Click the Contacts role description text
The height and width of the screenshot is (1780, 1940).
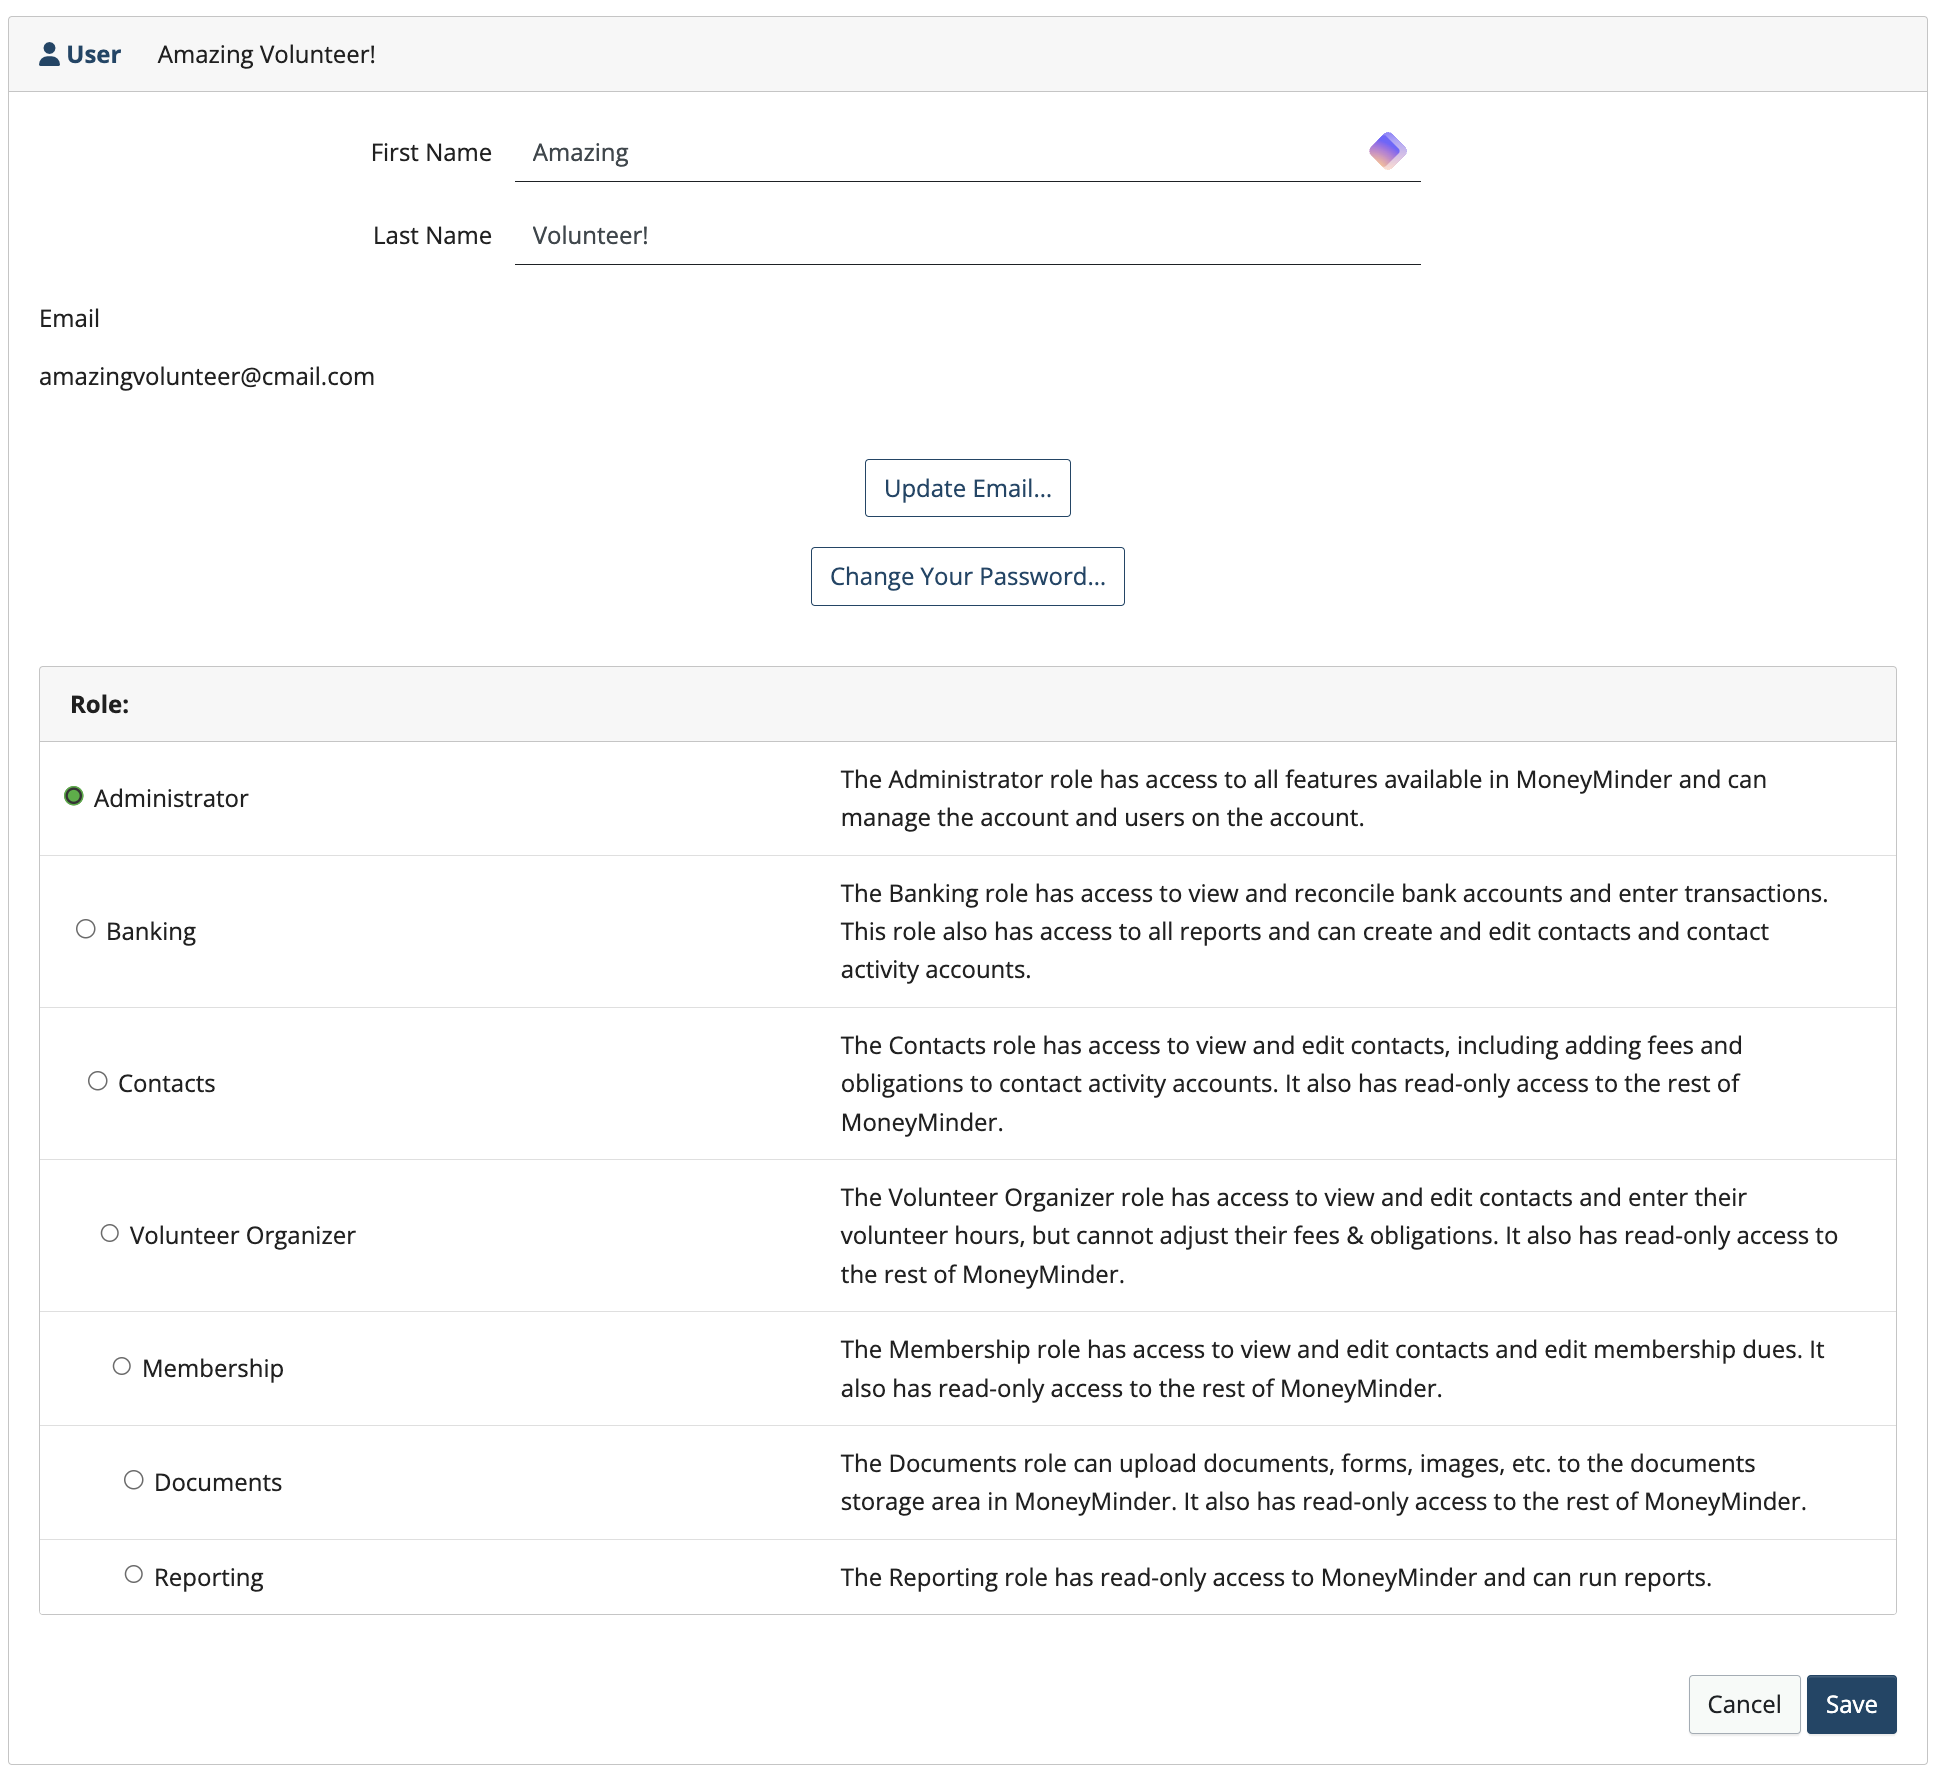tap(1291, 1083)
